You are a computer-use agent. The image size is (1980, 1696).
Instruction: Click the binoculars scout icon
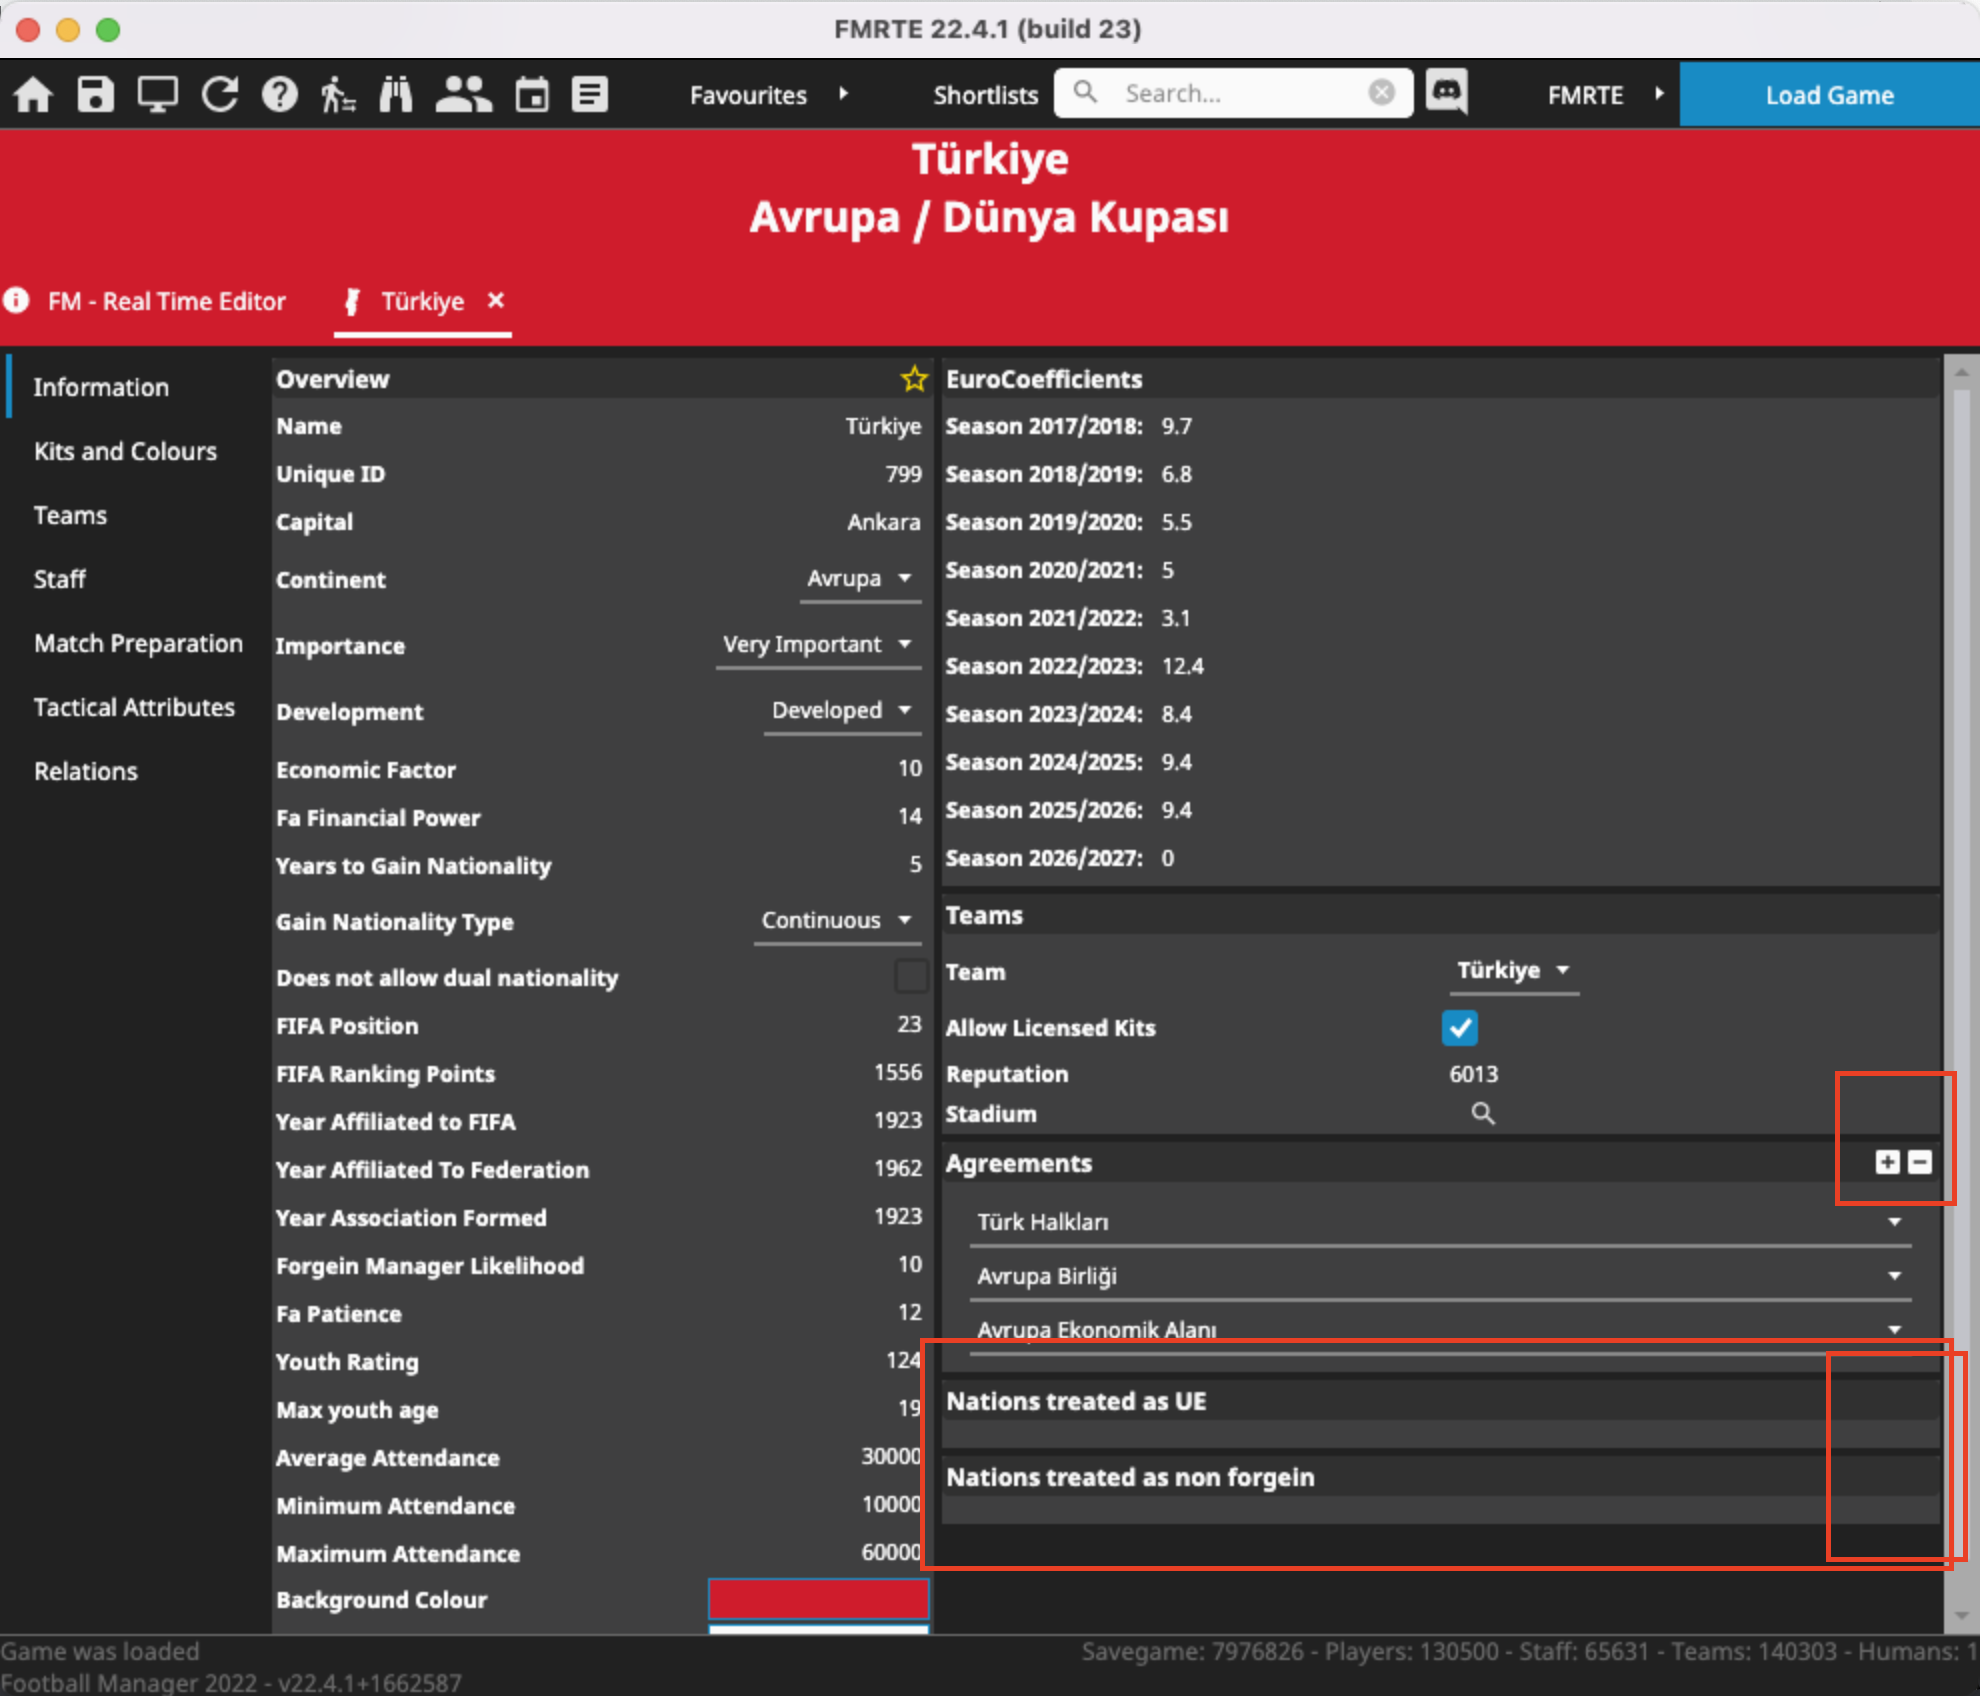(396, 95)
